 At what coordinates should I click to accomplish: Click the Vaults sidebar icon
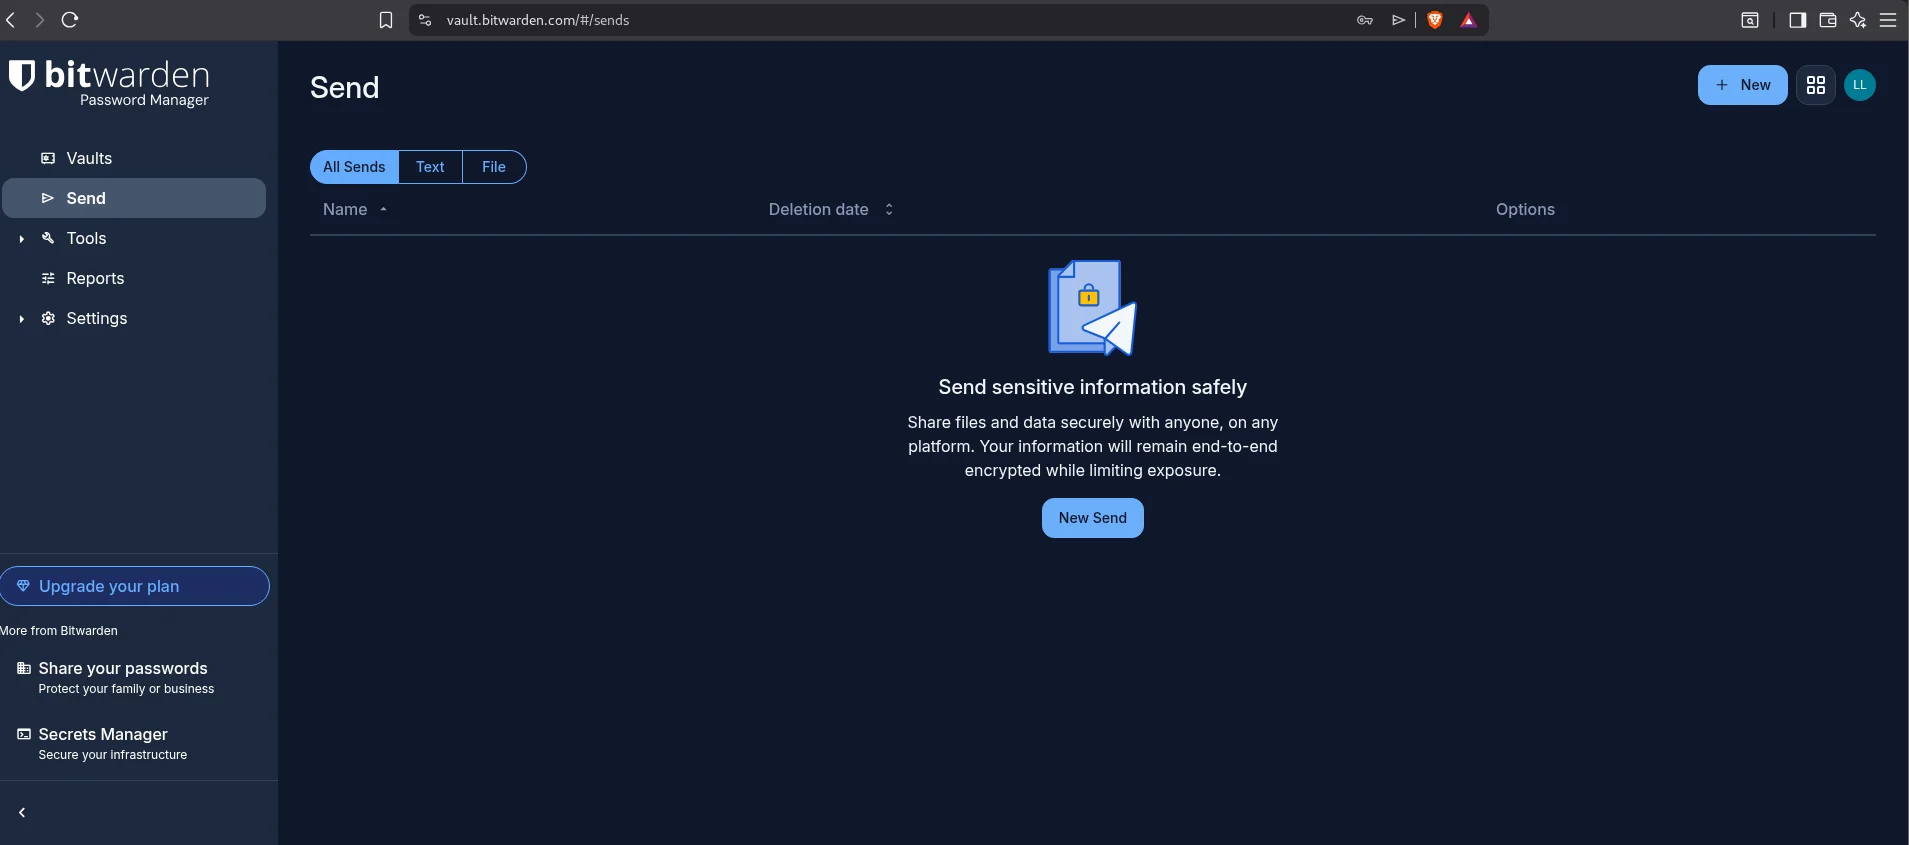(48, 158)
